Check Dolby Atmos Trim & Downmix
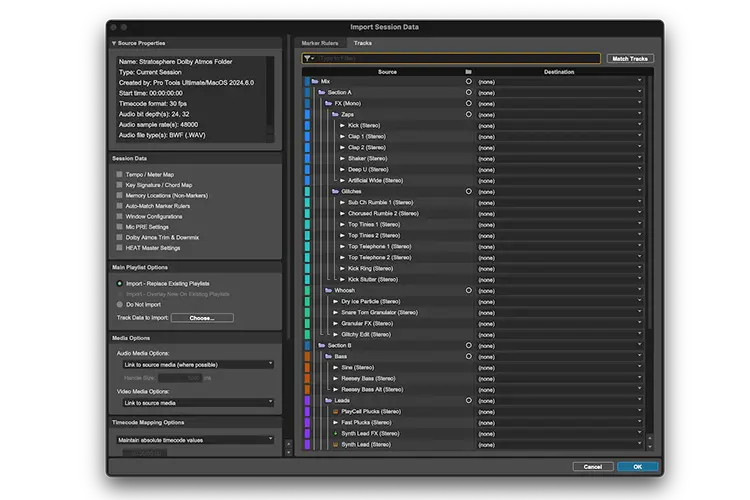The image size is (750, 500). tap(120, 238)
